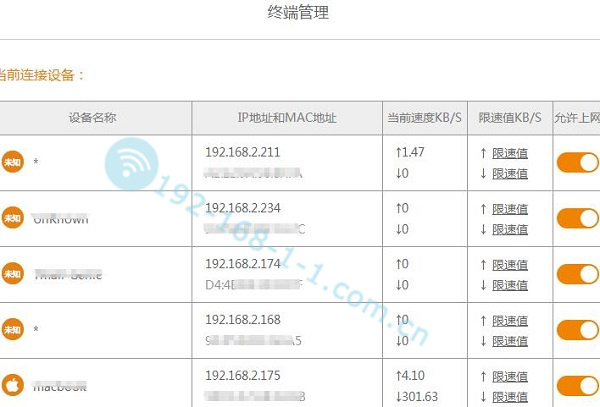
Task: Click the 设备名称 column header
Action: coord(93,118)
